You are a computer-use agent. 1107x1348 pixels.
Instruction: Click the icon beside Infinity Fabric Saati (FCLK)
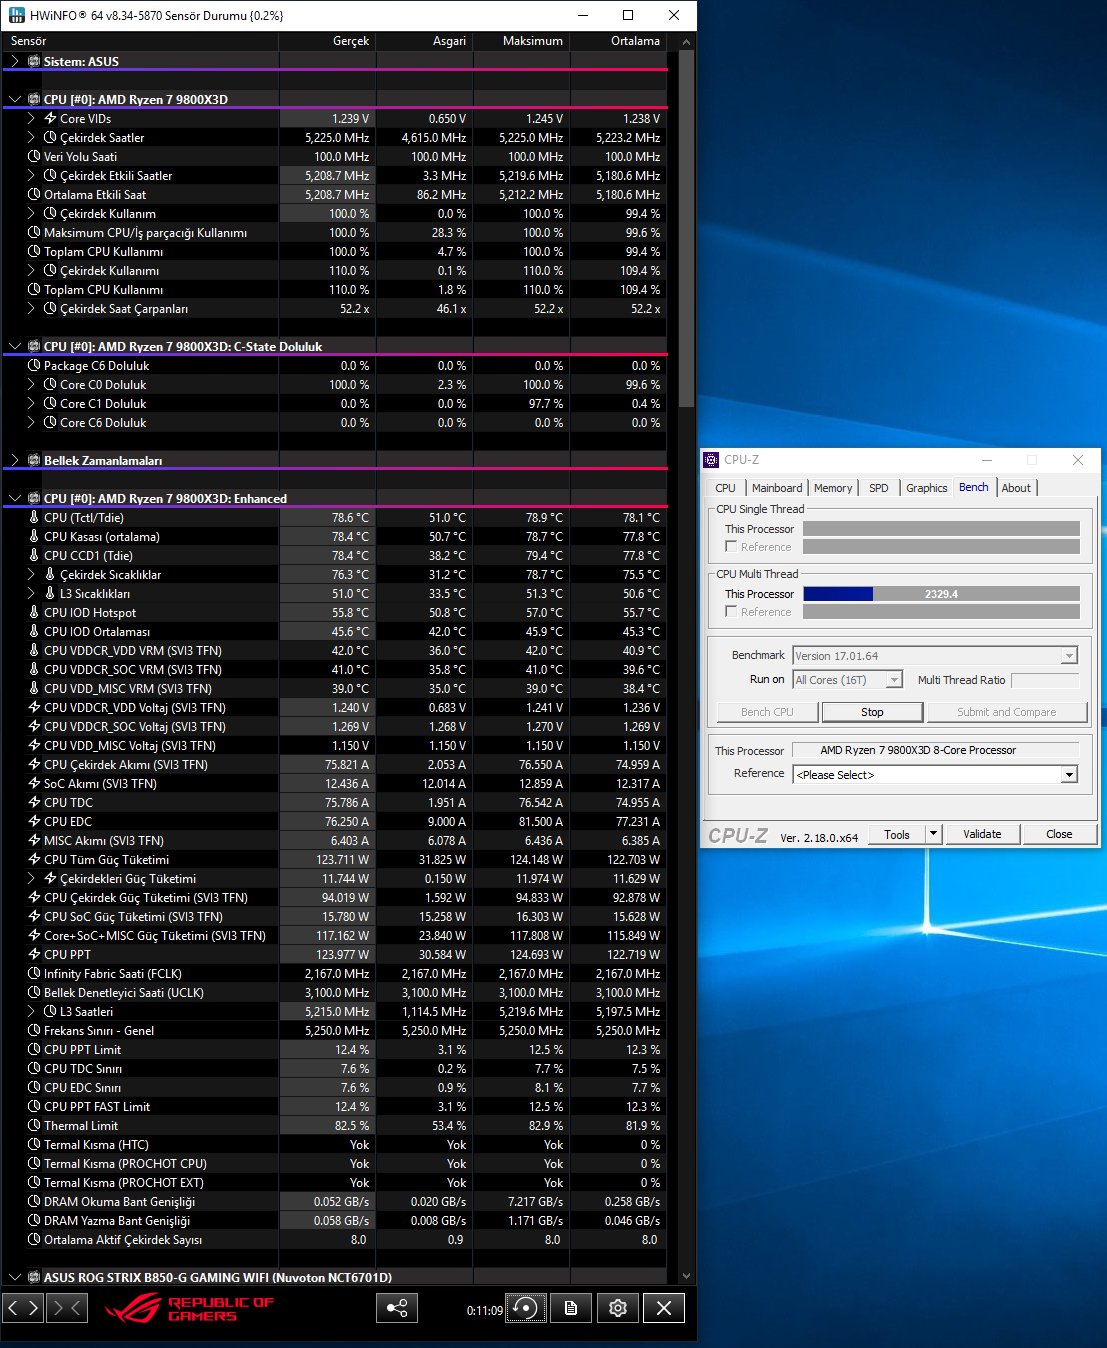pos(34,973)
